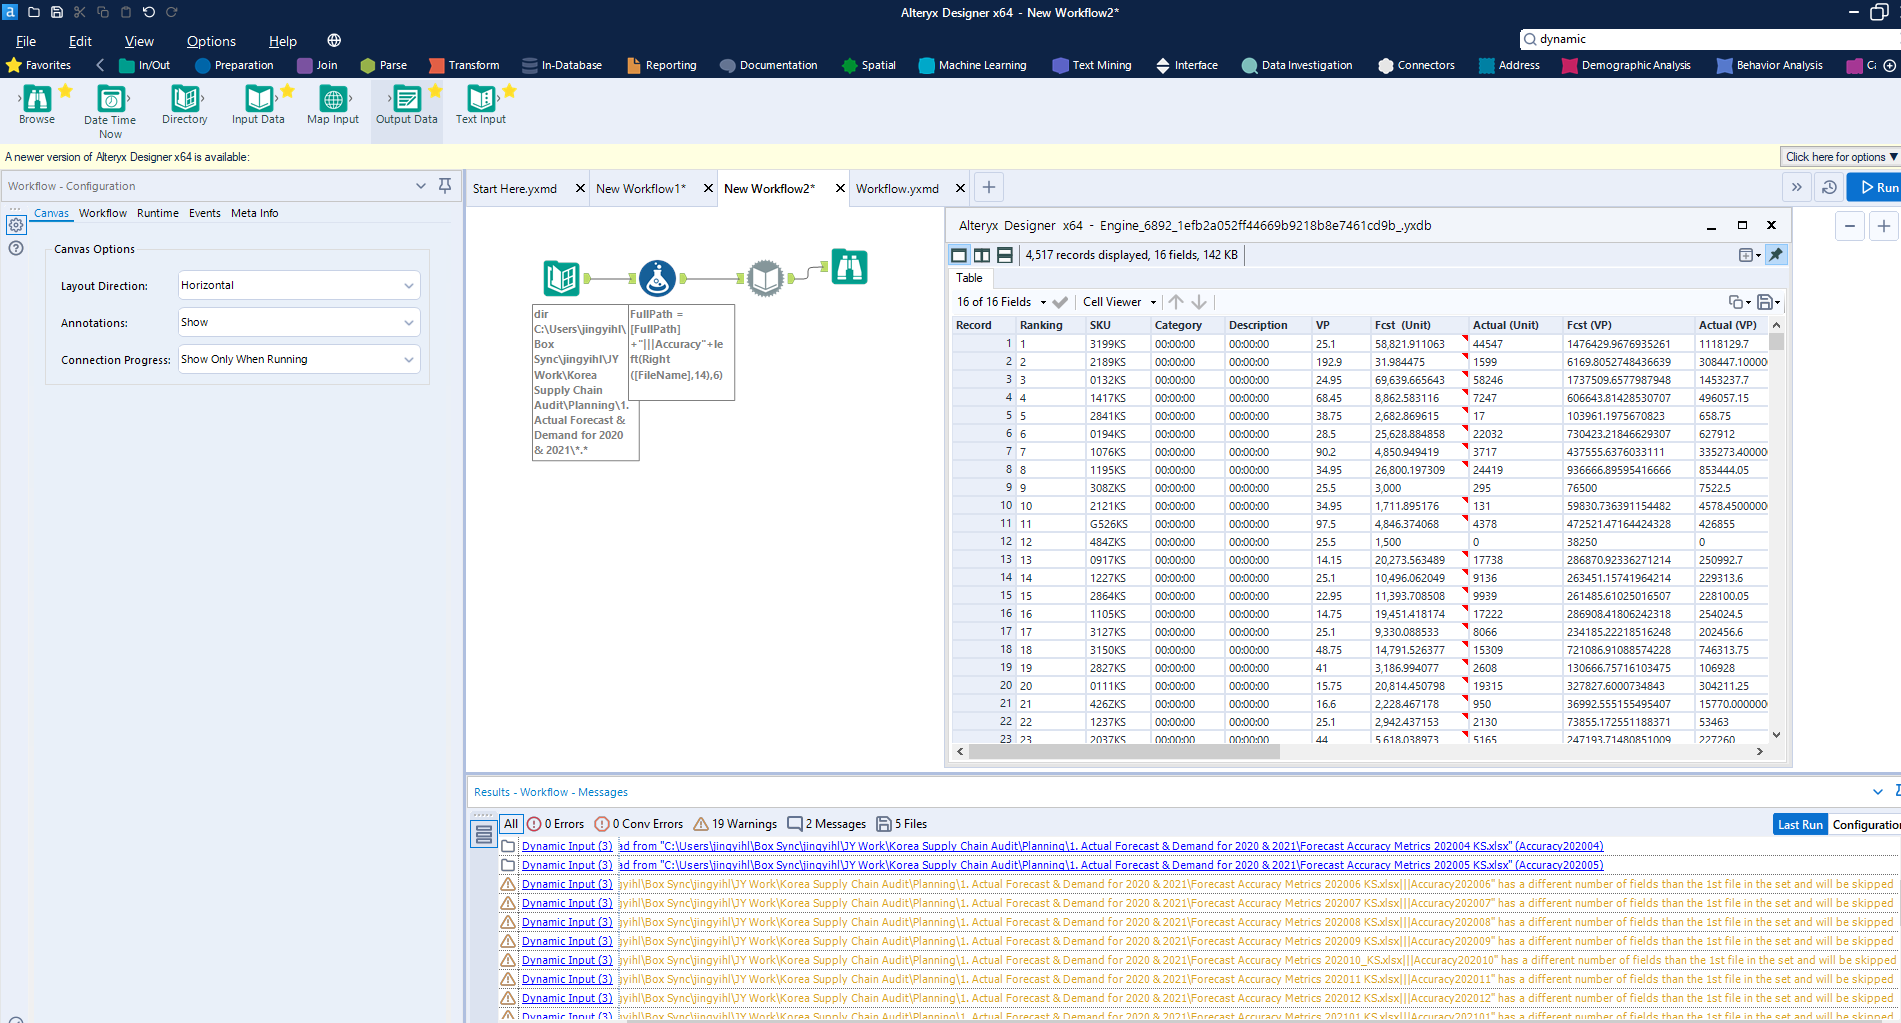The width and height of the screenshot is (1901, 1023).
Task: Pick the Date Time Now tool
Action: click(110, 100)
